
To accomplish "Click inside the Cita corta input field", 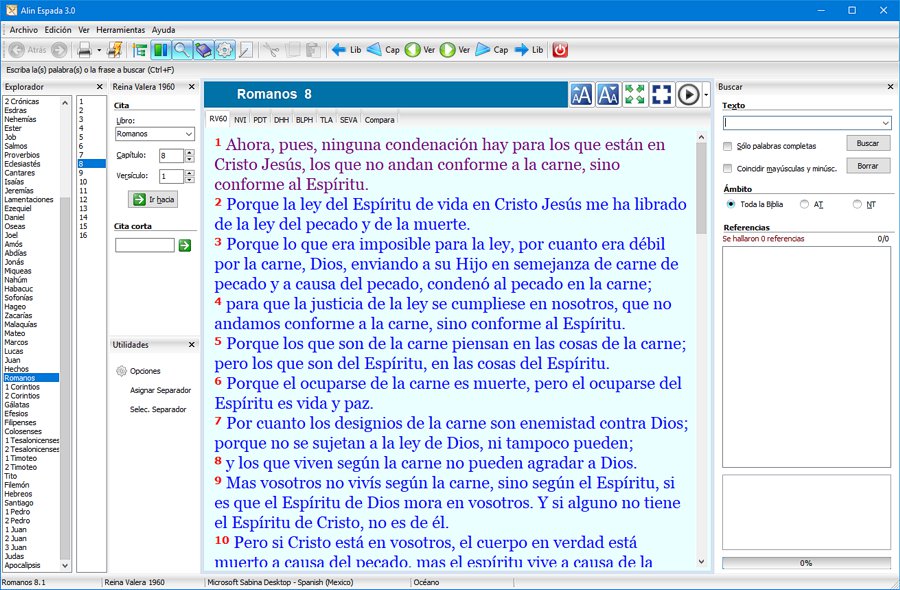I will [x=145, y=245].
